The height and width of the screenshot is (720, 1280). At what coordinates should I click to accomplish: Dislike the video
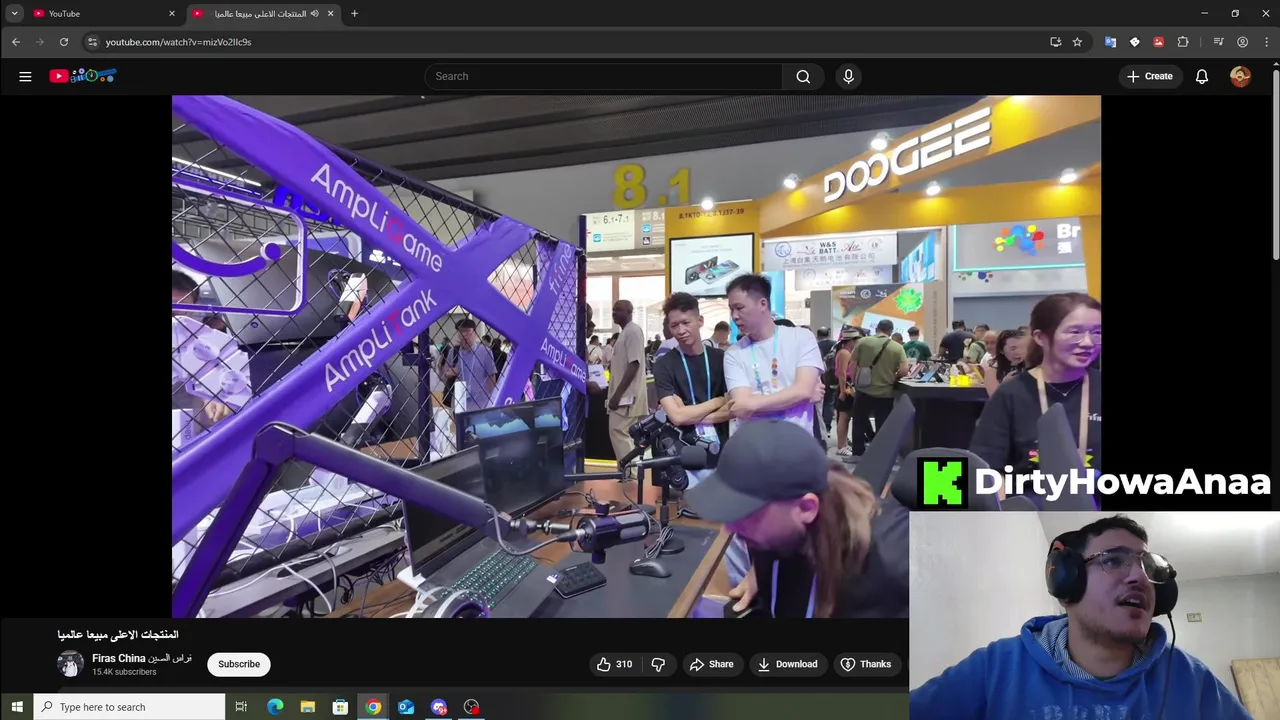tap(658, 664)
